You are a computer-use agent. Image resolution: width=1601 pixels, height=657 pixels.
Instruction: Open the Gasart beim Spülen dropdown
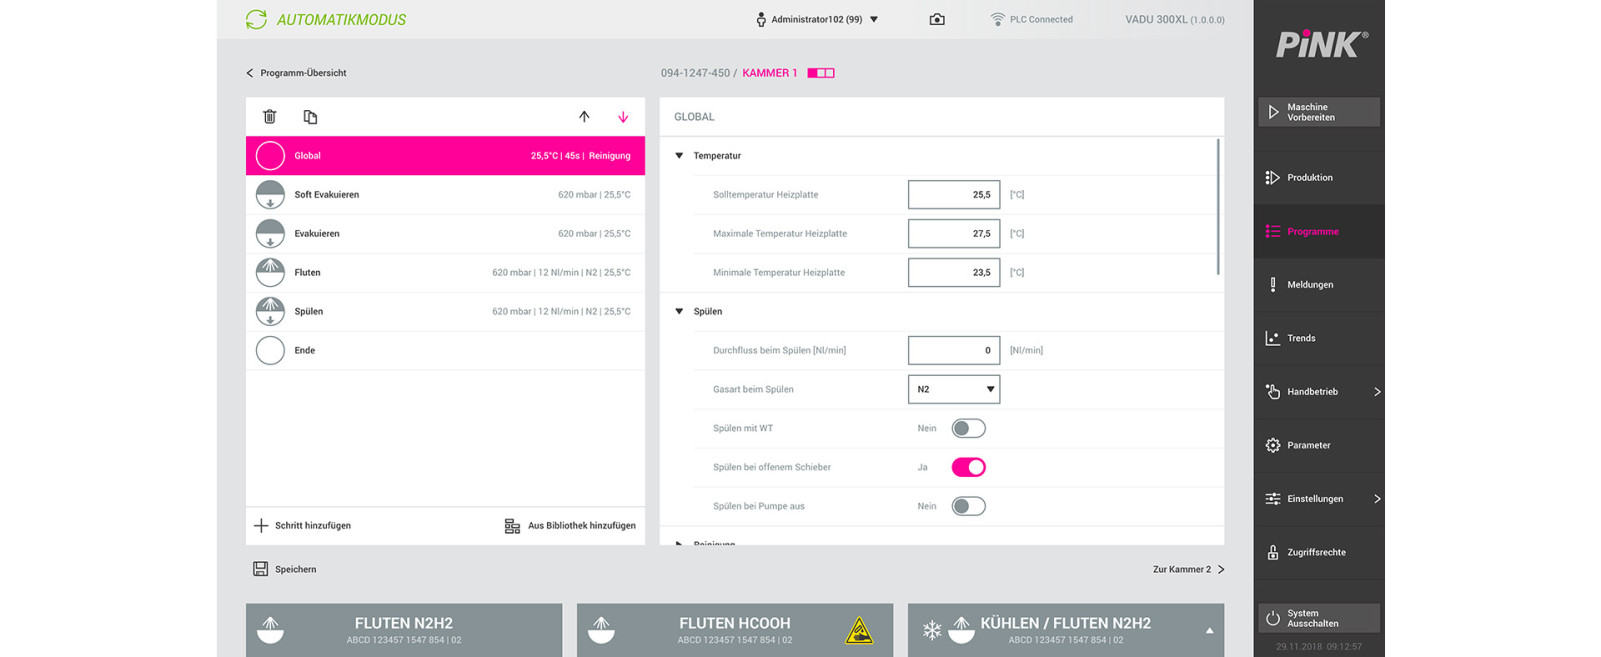[953, 389]
